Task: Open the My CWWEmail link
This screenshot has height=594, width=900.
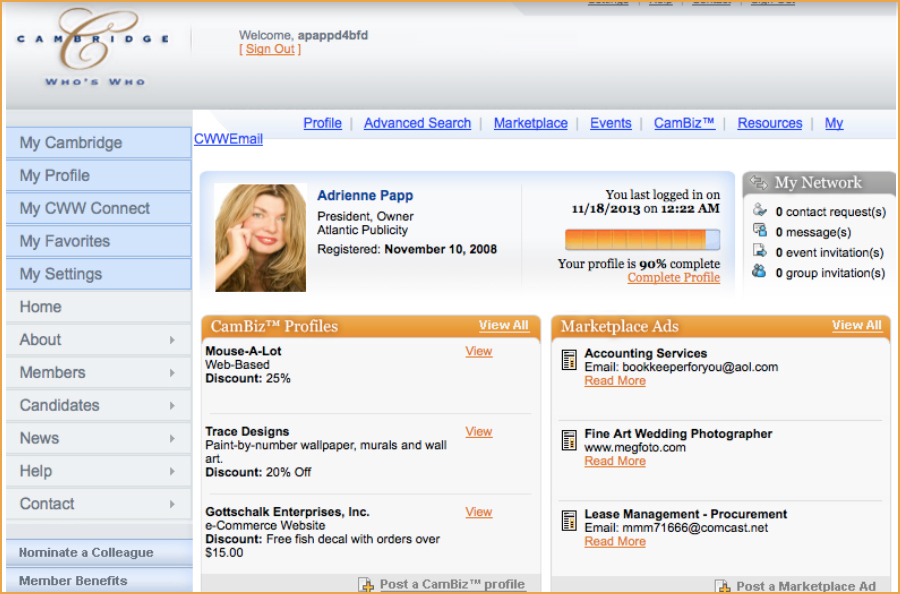Action: pos(228,139)
